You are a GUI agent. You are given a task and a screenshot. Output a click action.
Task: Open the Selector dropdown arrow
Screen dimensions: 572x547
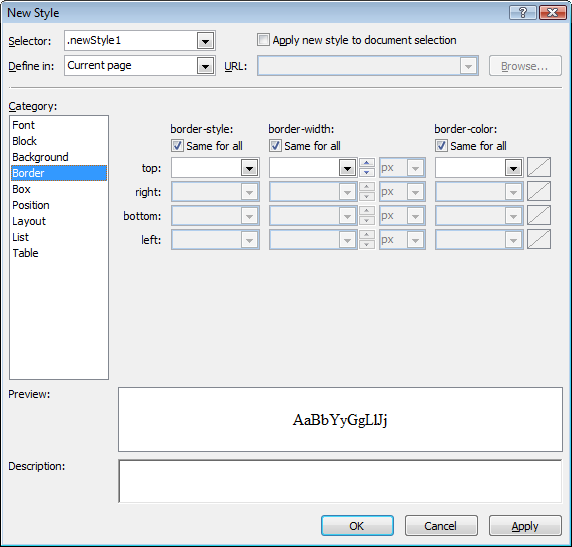coord(205,41)
